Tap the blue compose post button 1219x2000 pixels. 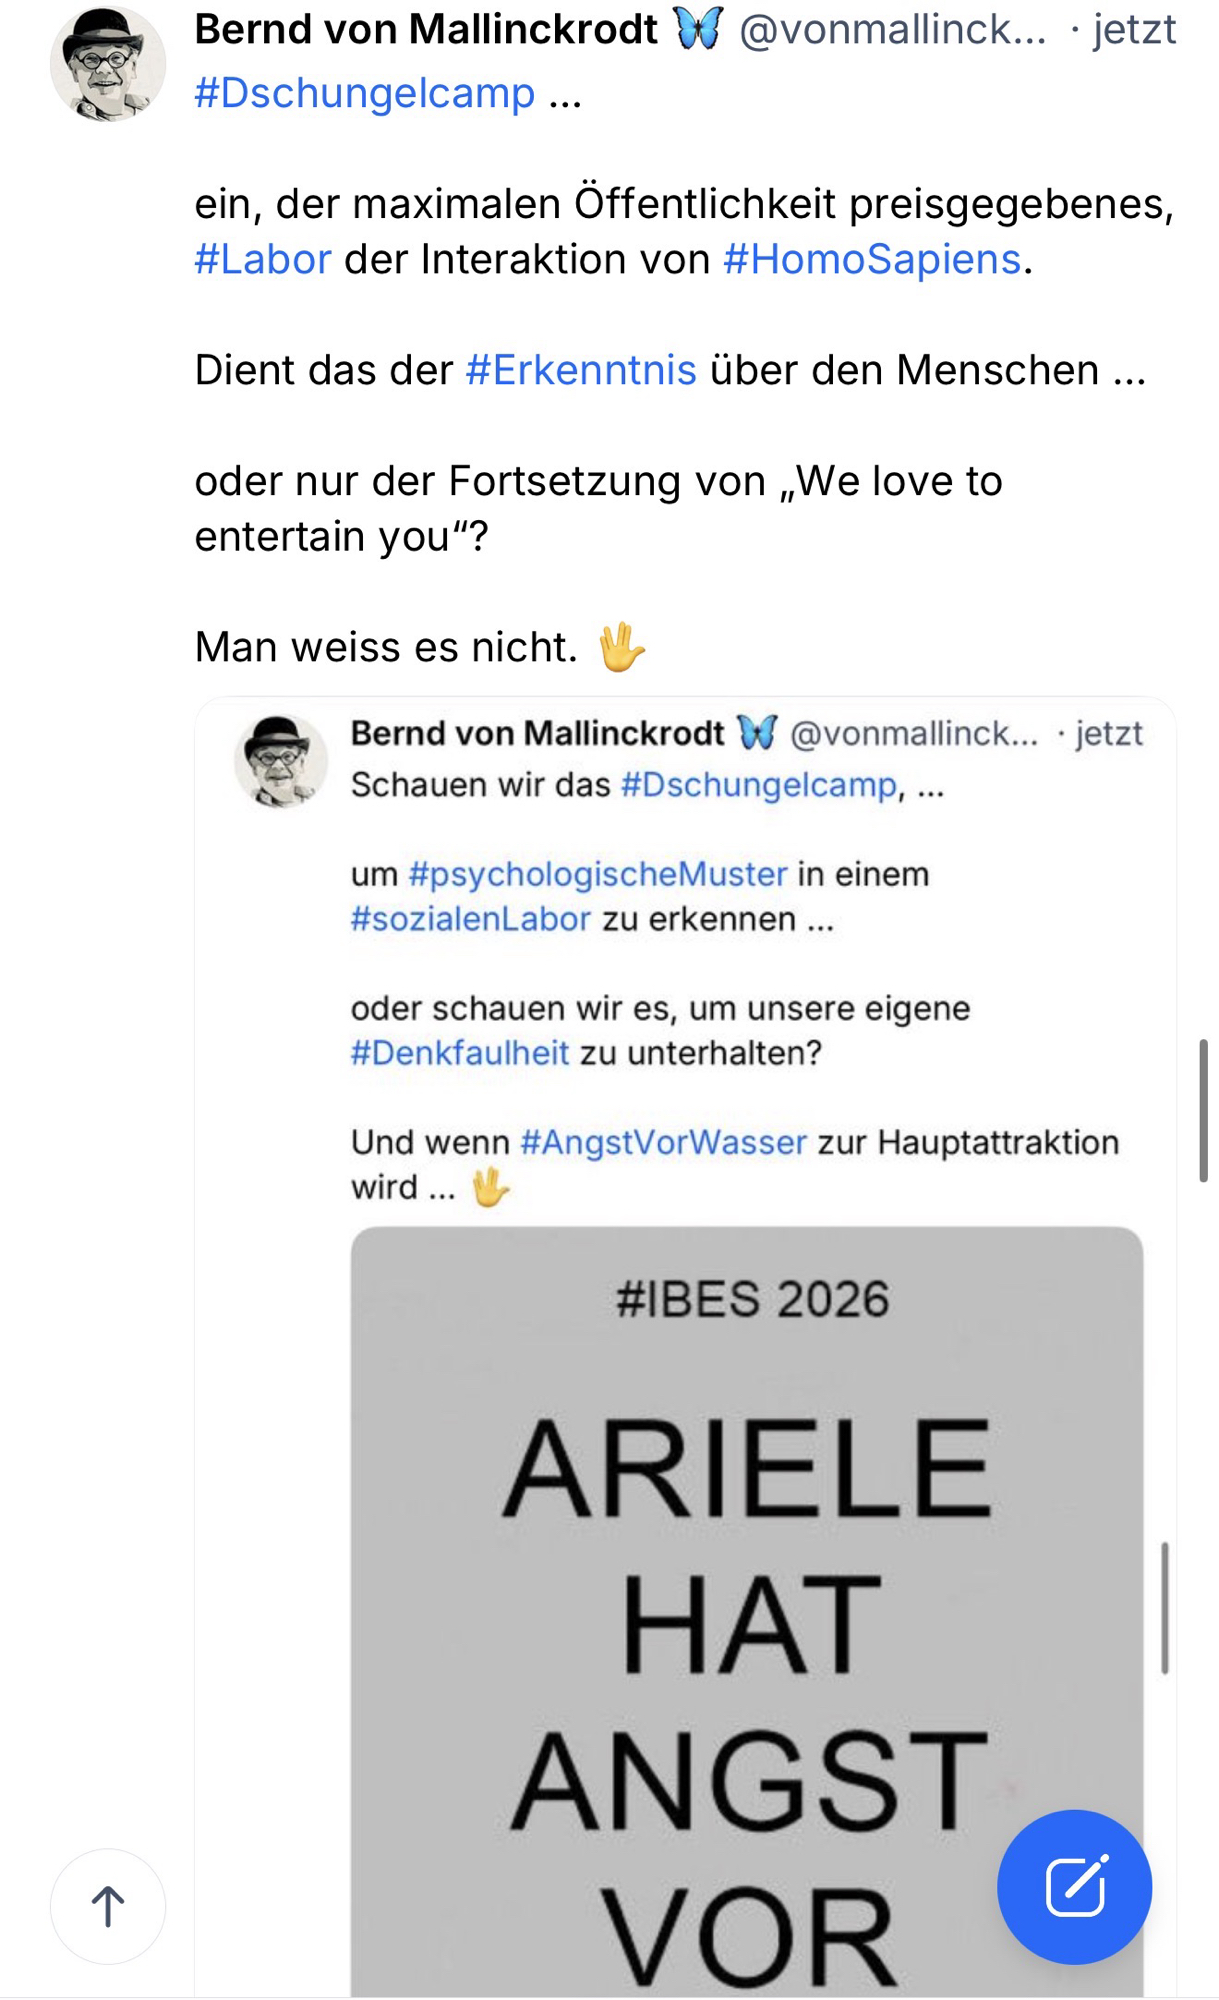(1074, 1886)
